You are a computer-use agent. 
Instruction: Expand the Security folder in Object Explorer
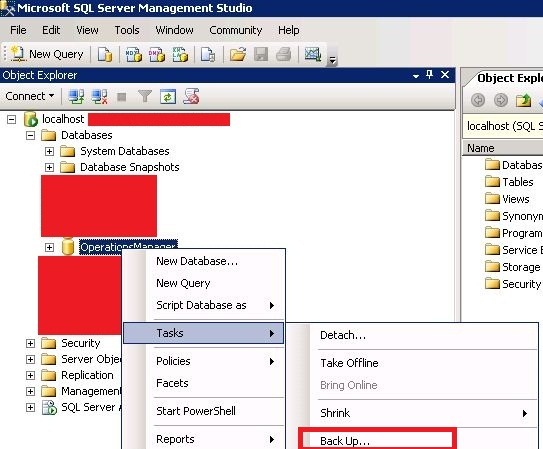(x=30, y=343)
